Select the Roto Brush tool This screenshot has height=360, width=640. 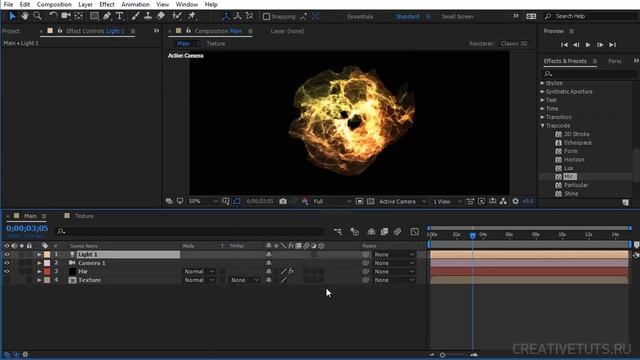pyautogui.click(x=176, y=16)
